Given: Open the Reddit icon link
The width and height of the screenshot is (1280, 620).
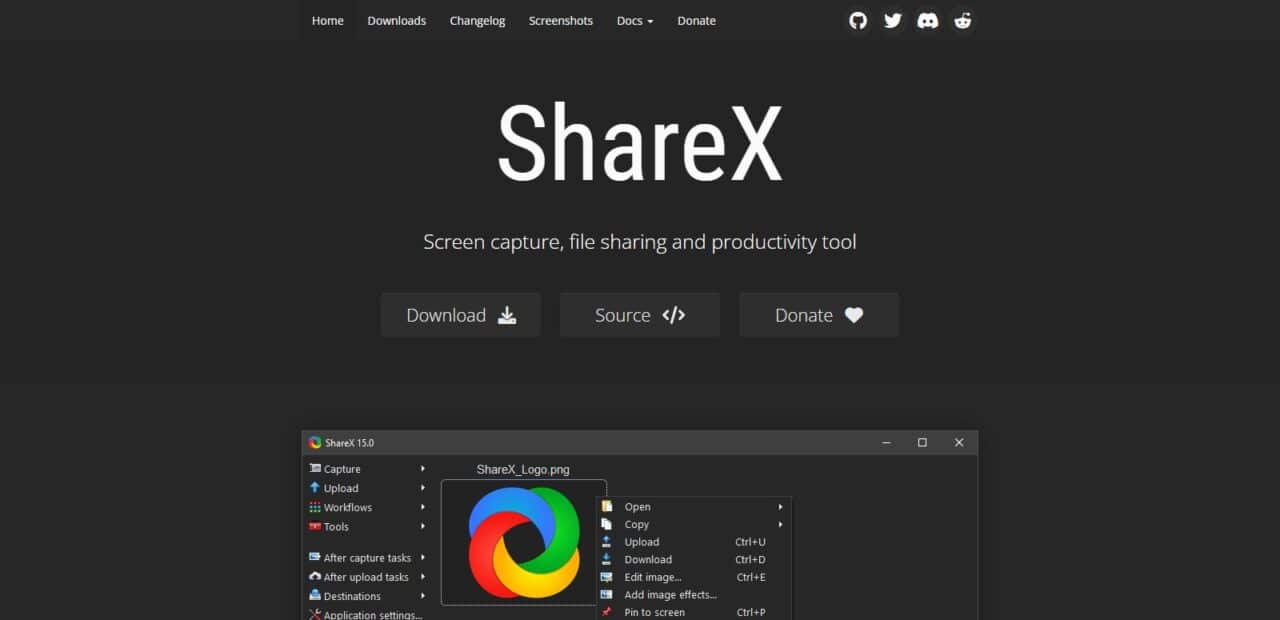Looking at the screenshot, I should pos(963,20).
